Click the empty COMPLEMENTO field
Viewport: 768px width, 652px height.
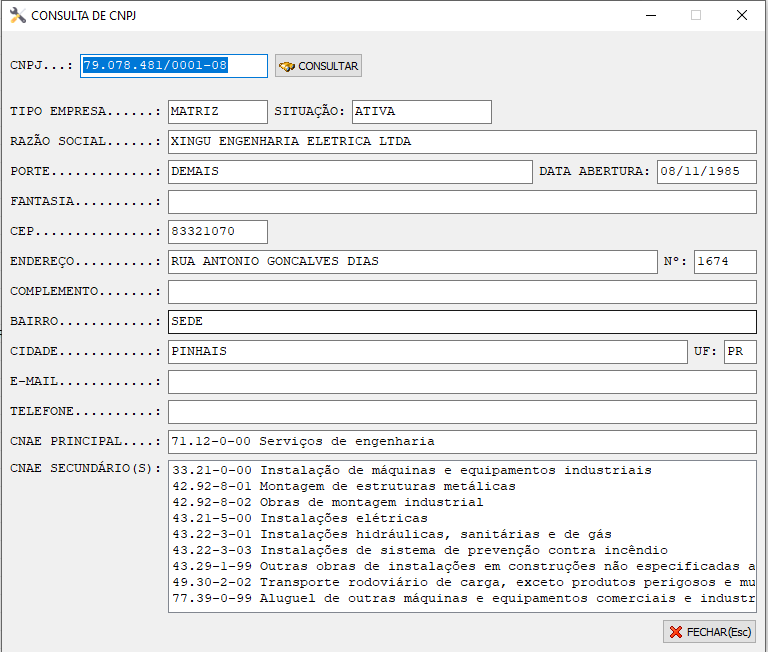coord(462,292)
